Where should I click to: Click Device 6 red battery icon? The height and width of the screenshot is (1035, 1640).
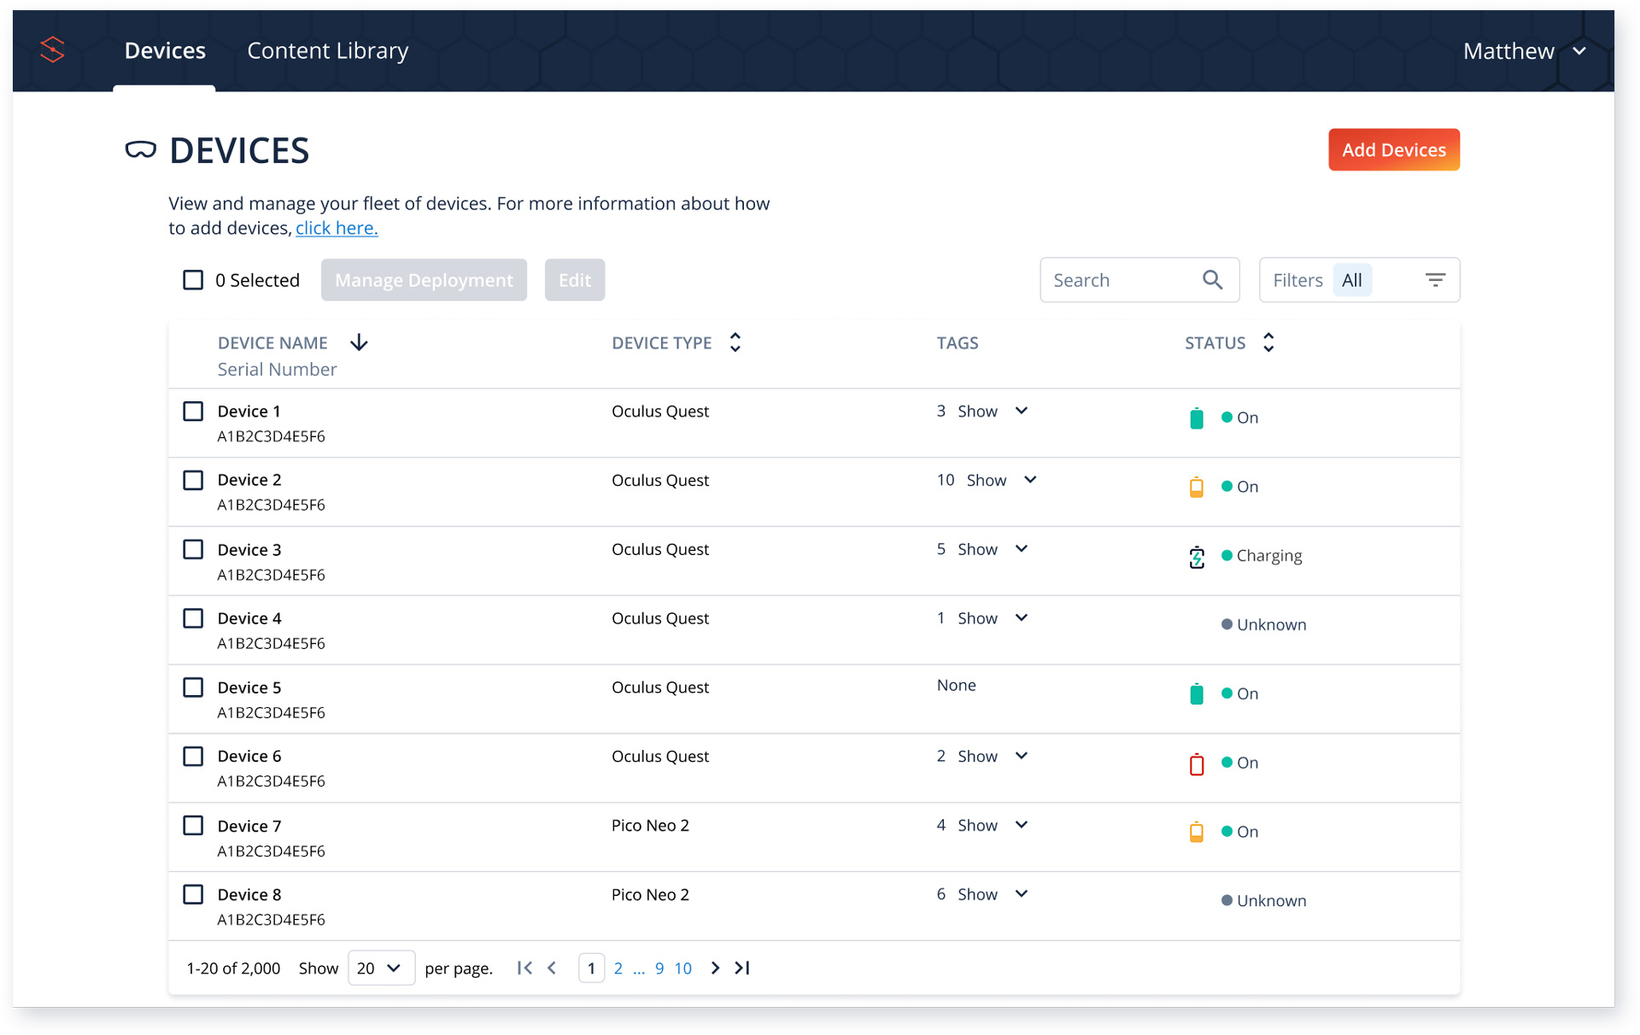pos(1196,764)
